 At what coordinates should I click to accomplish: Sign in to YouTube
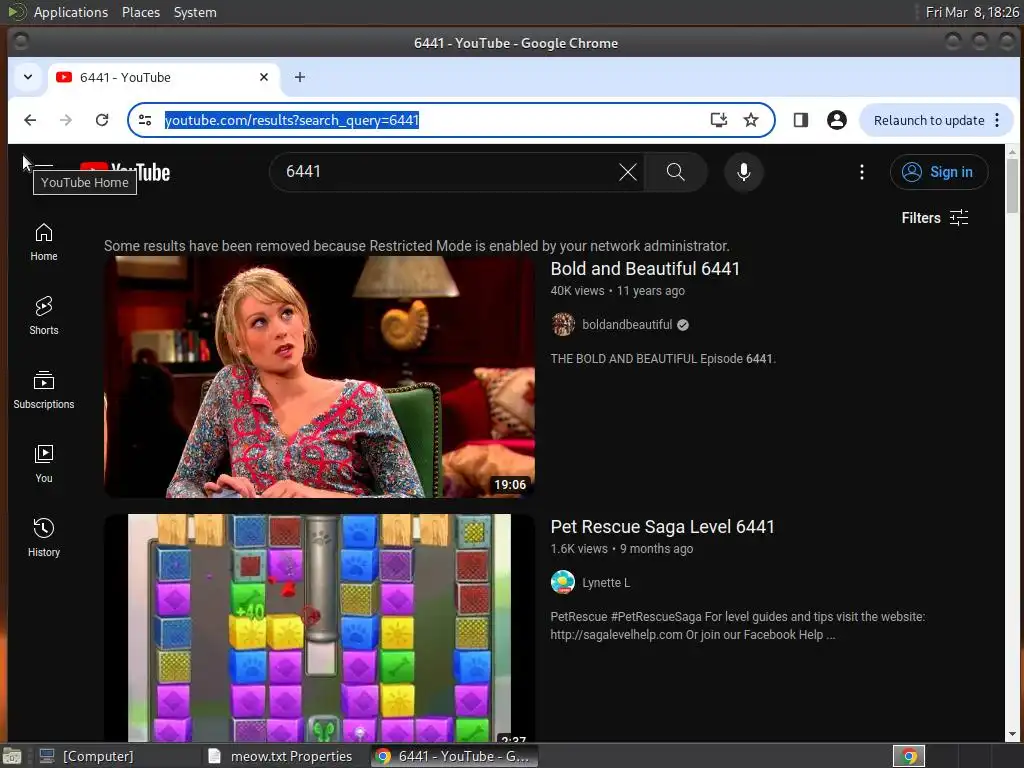click(938, 172)
